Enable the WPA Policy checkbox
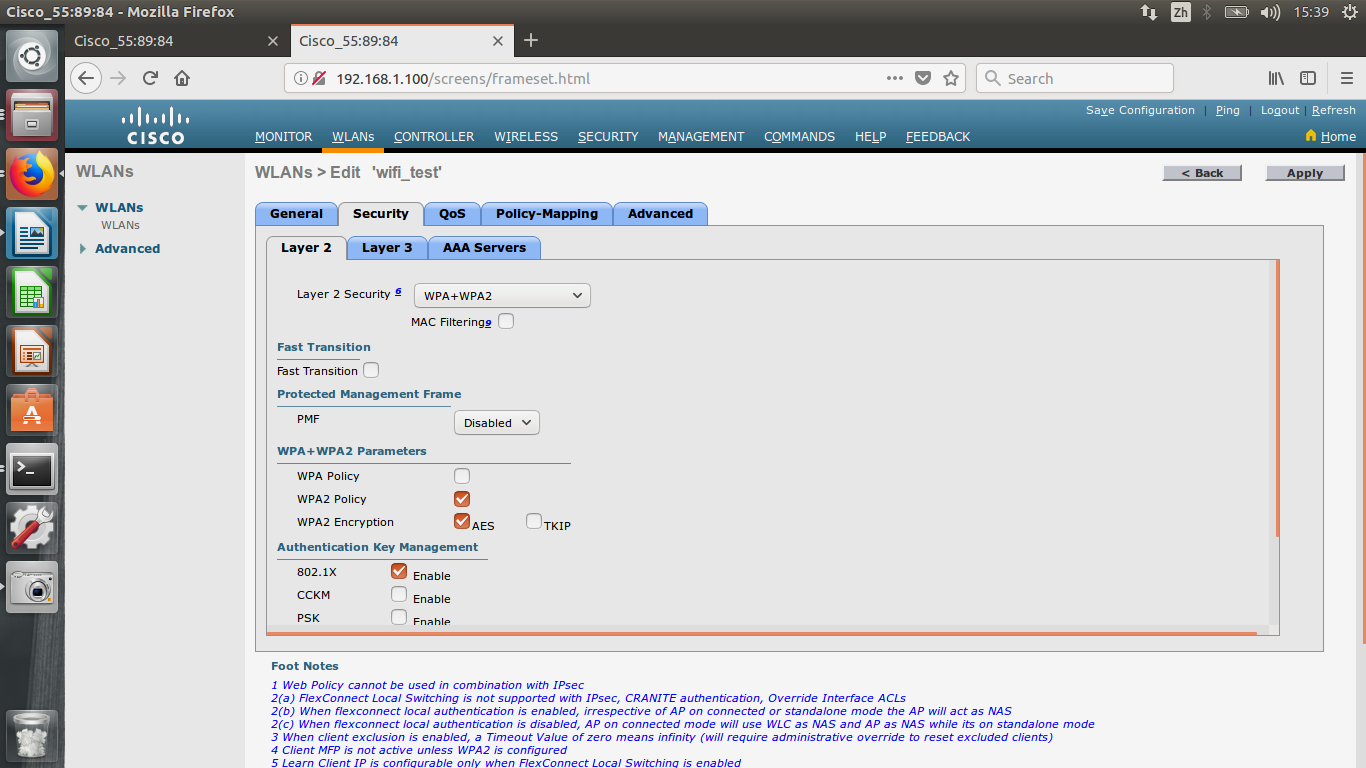 (462, 476)
